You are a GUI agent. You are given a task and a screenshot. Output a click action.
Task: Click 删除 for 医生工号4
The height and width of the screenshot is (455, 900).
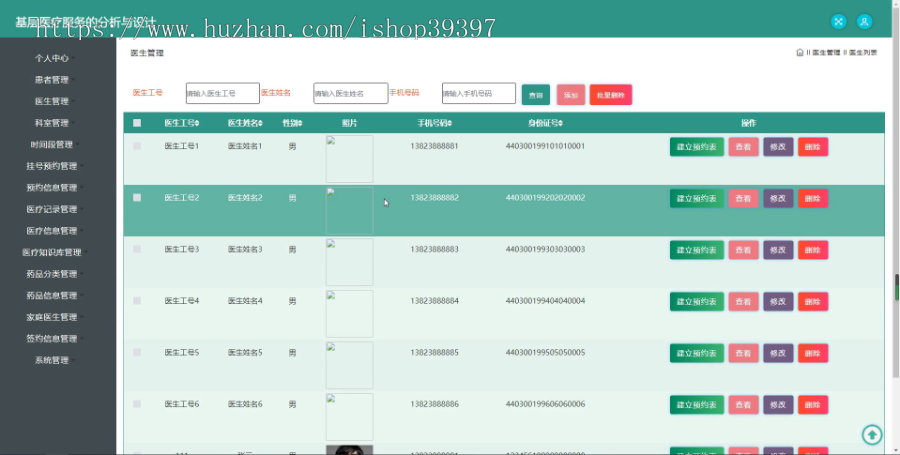pos(813,302)
